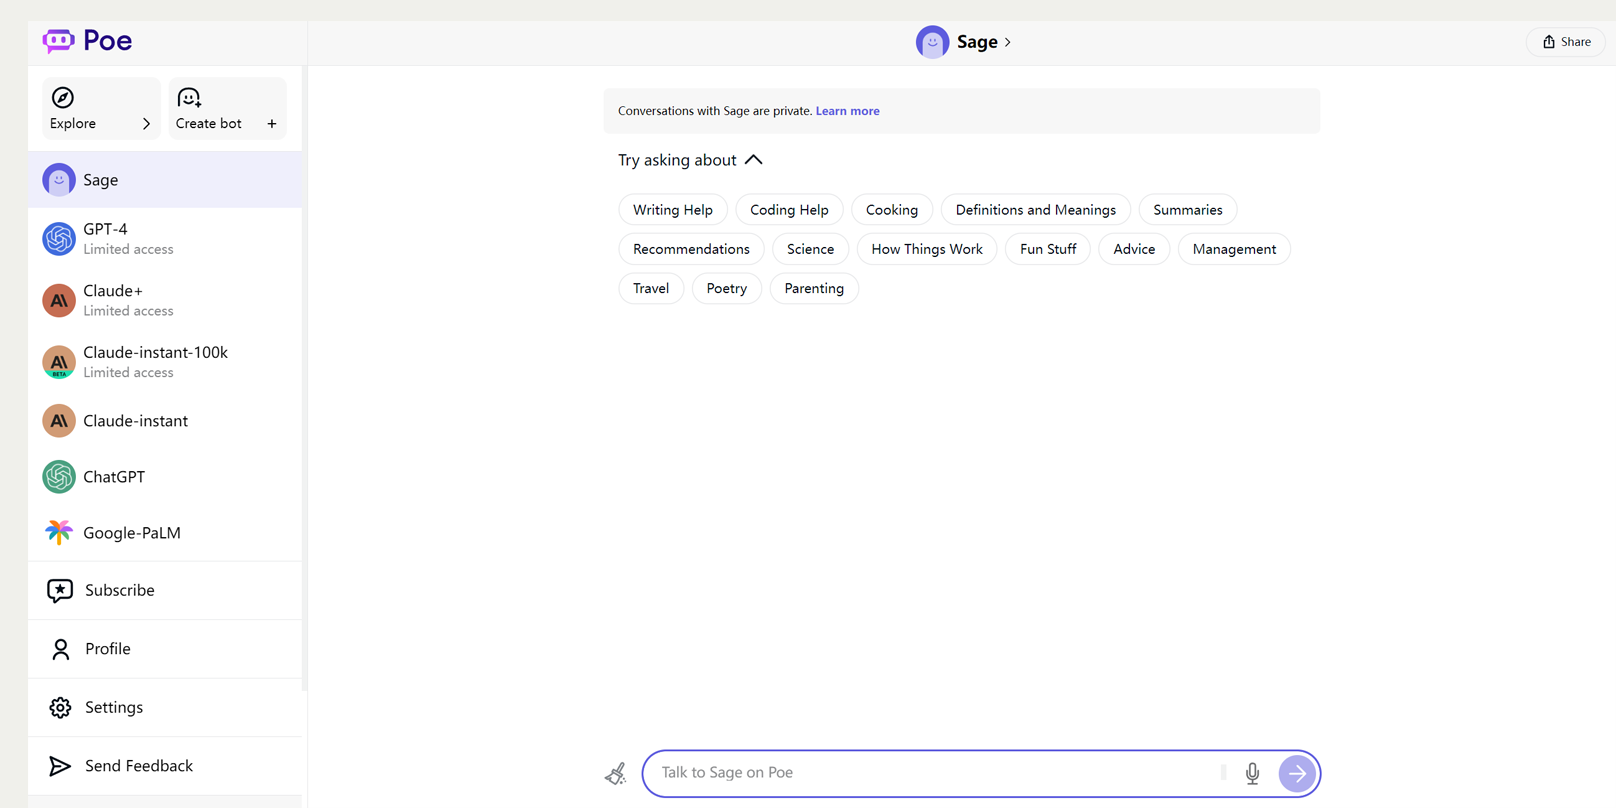Switch to Claude-instant-100k chat
This screenshot has width=1616, height=808.
coord(165,362)
